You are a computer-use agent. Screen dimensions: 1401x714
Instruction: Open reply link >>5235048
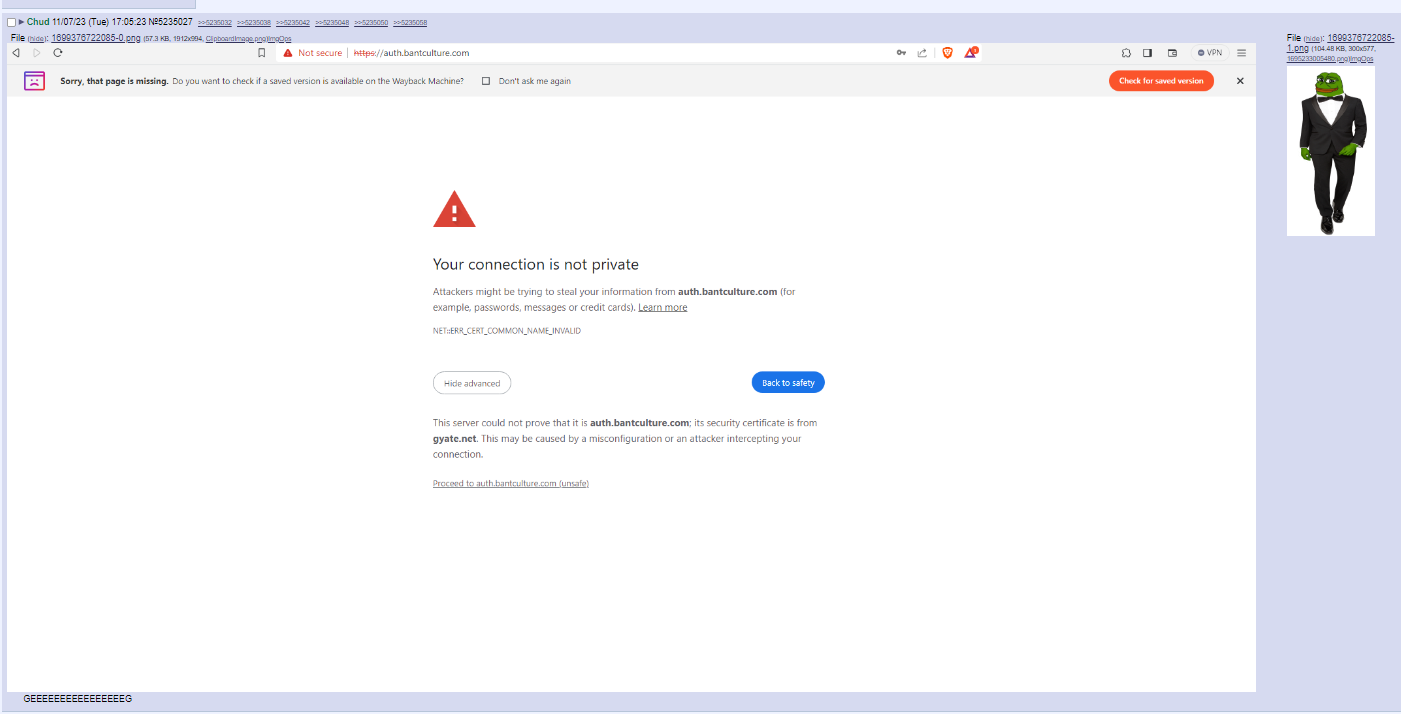(332, 22)
